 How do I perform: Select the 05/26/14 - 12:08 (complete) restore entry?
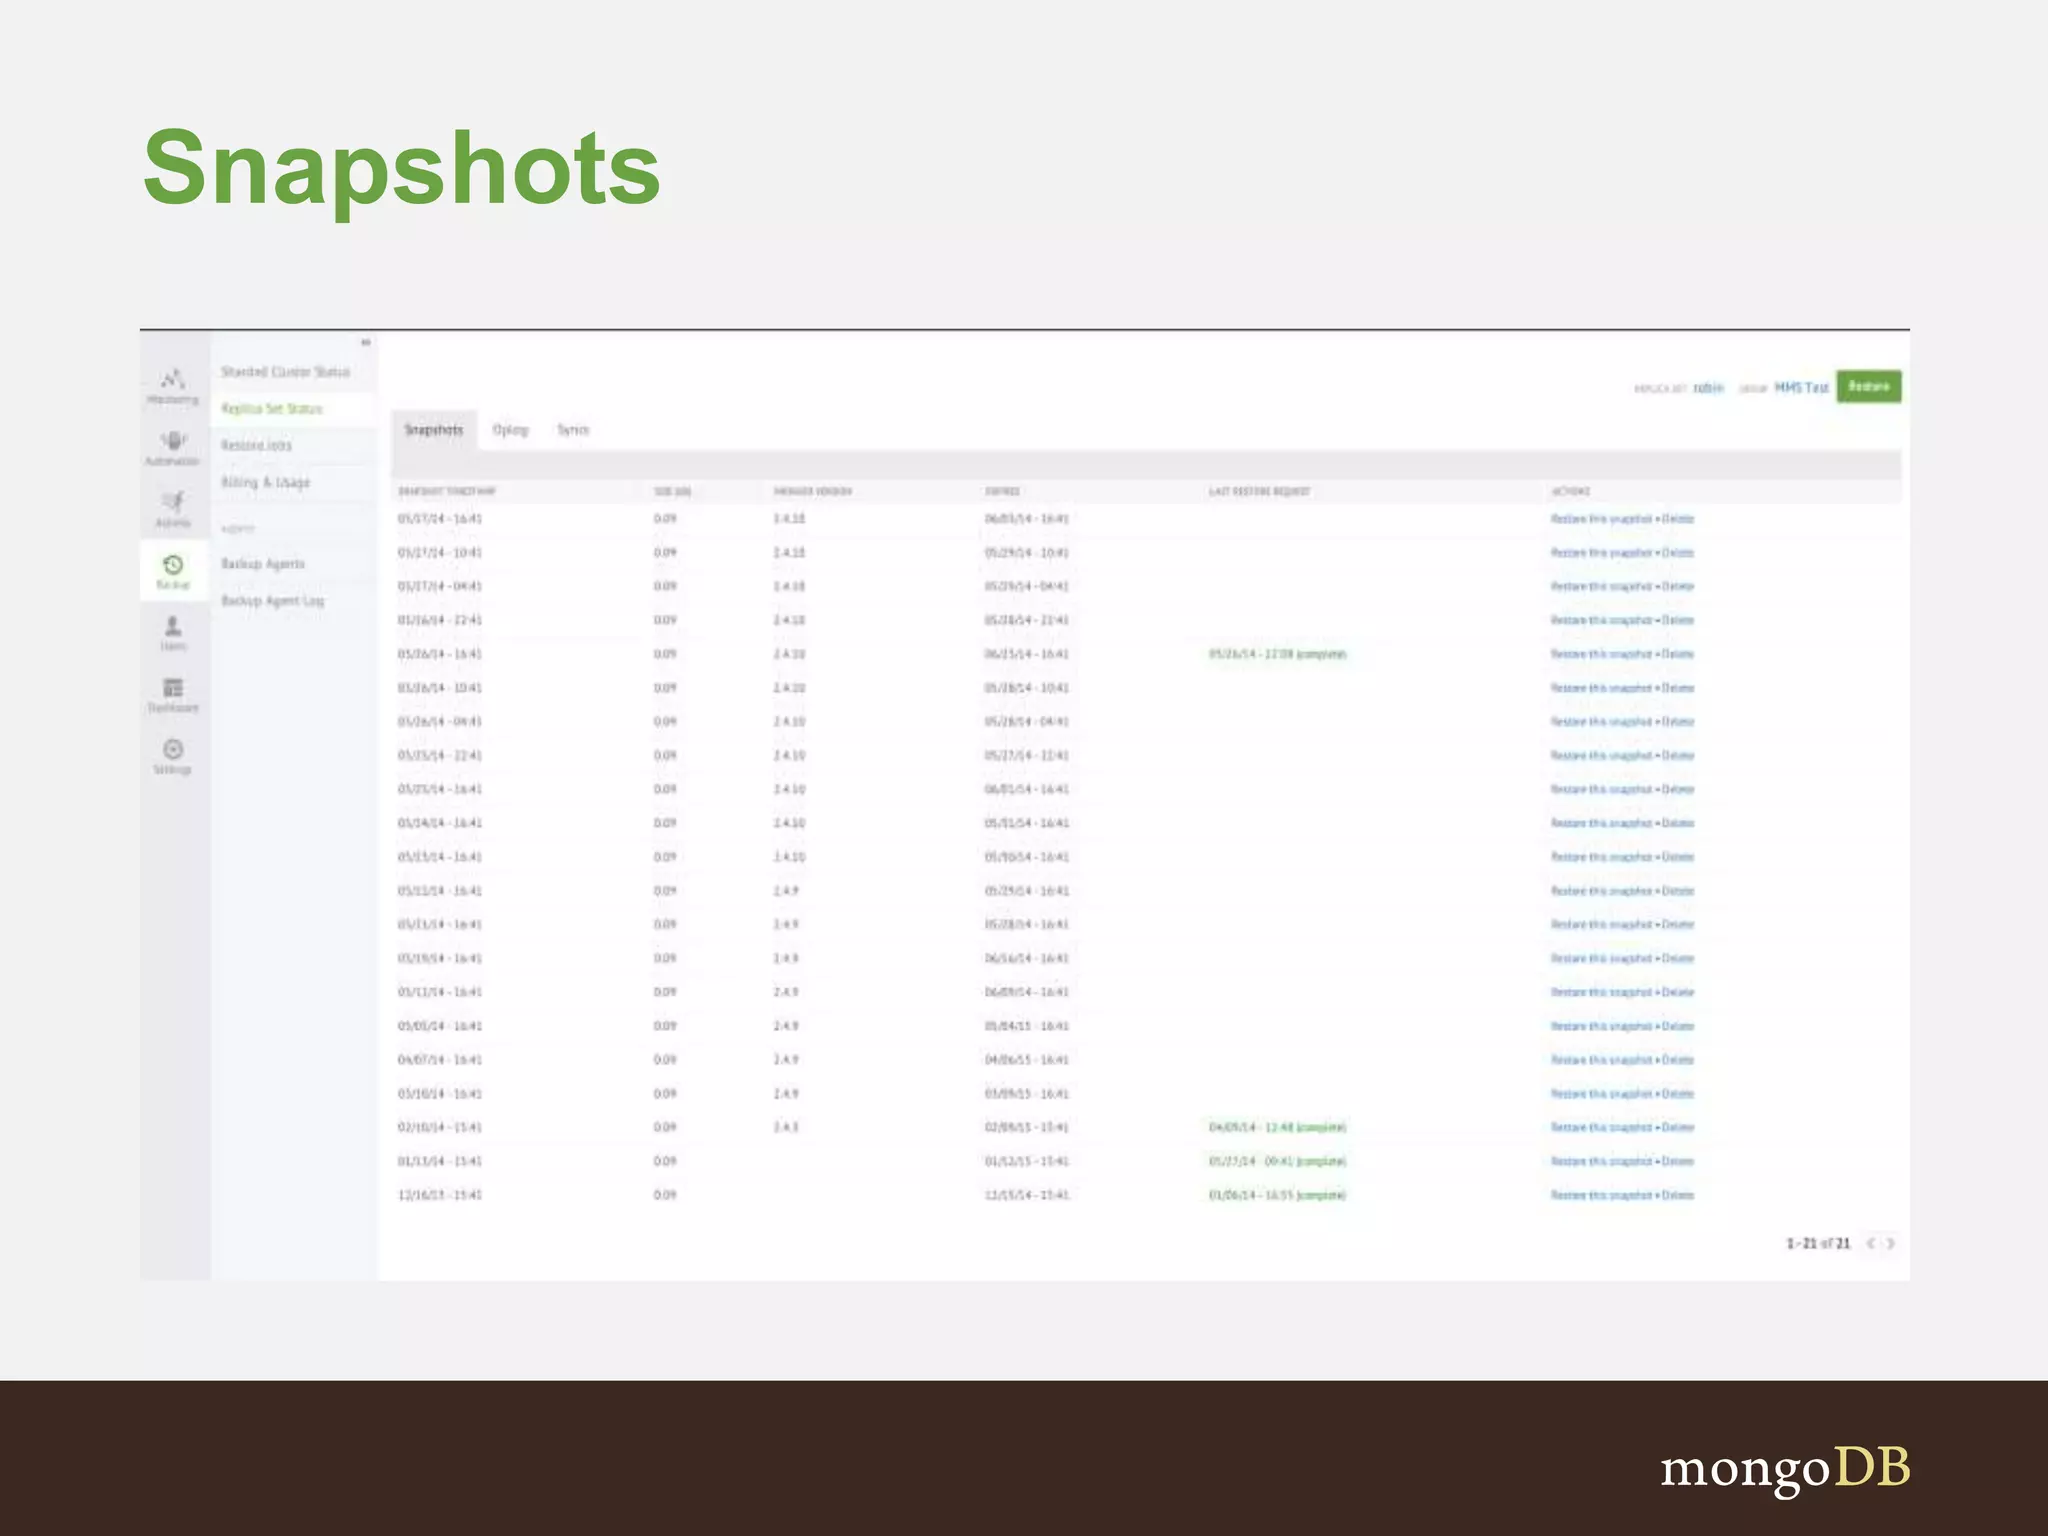(x=1277, y=655)
